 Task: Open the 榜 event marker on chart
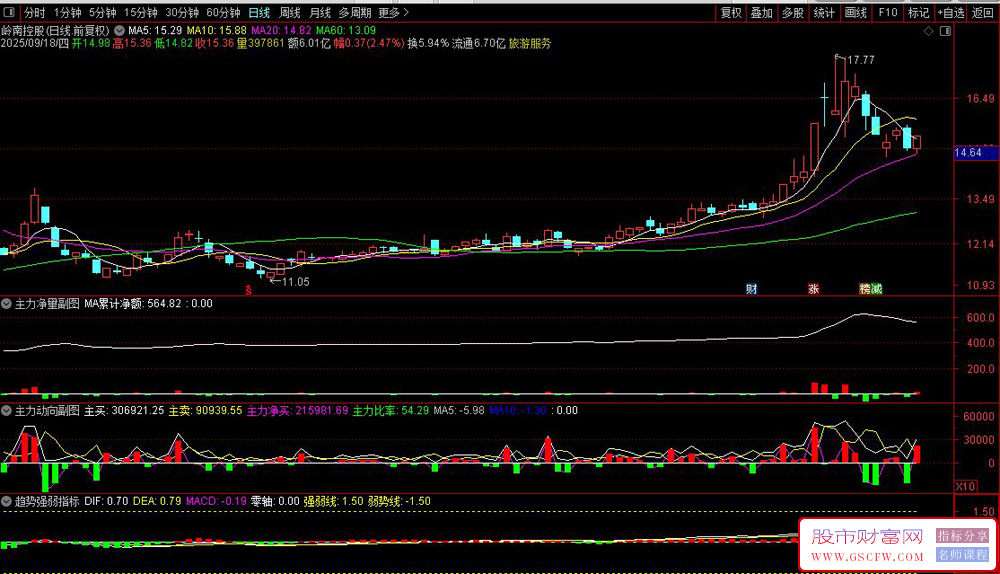(865, 289)
